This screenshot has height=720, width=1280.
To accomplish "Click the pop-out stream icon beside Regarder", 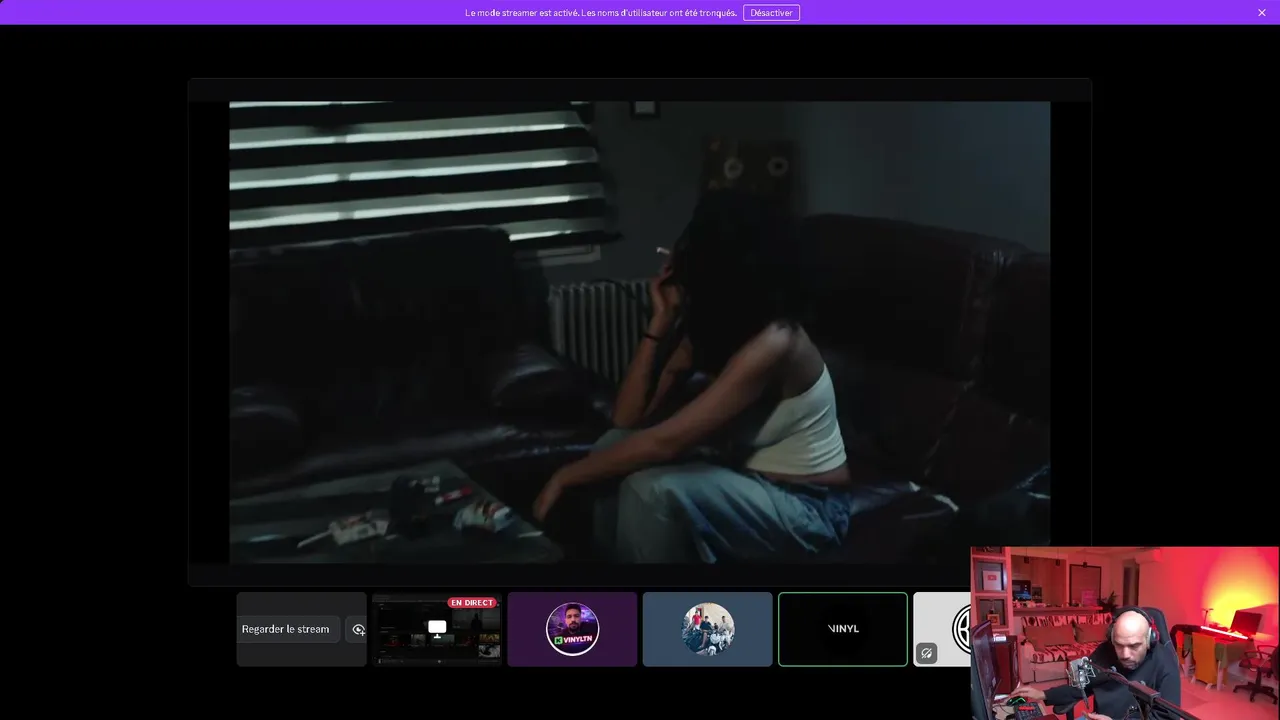I will (x=358, y=629).
